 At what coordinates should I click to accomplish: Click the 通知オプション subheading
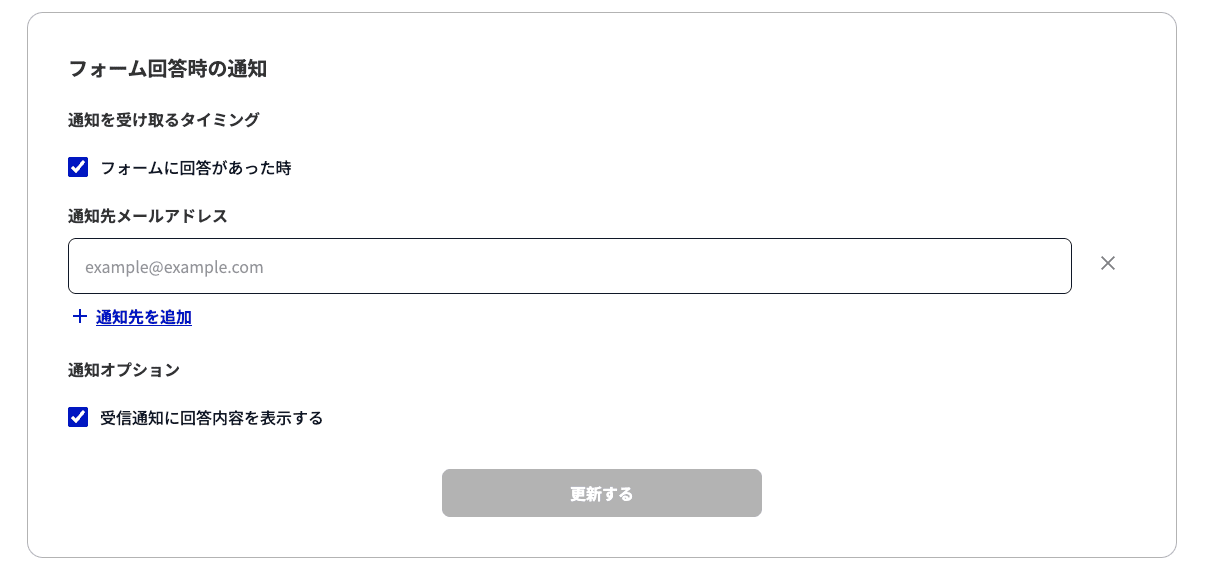pos(124,370)
